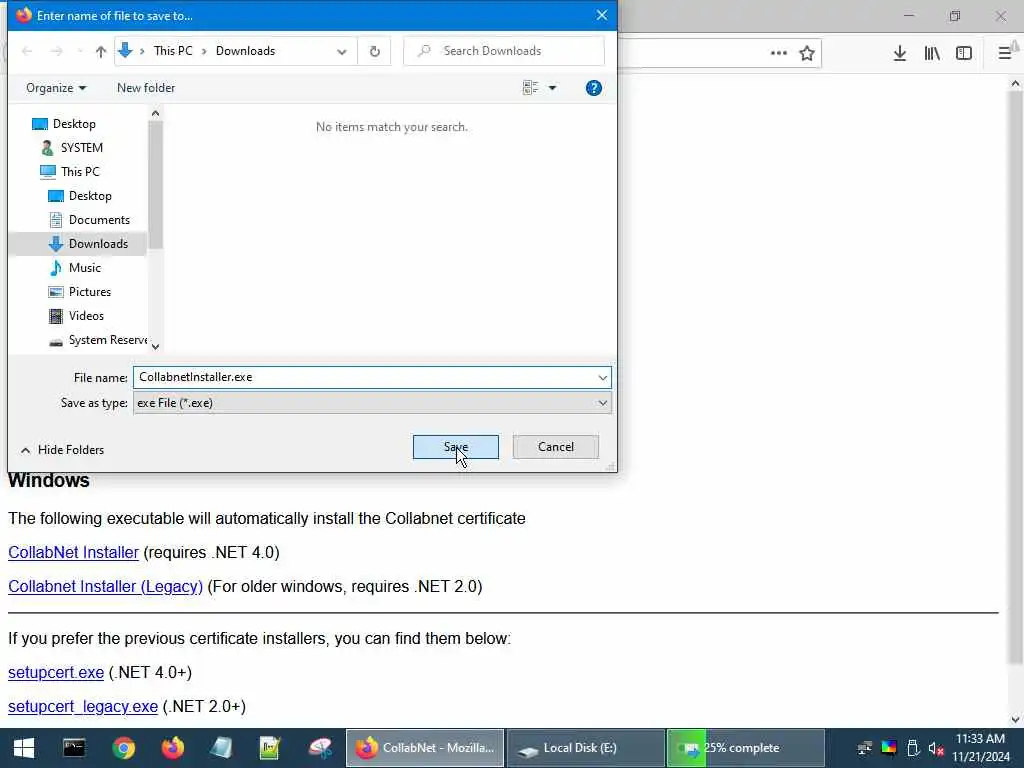Launch Command Prompt from taskbar
Image resolution: width=1024 pixels, height=768 pixels.
(74, 748)
